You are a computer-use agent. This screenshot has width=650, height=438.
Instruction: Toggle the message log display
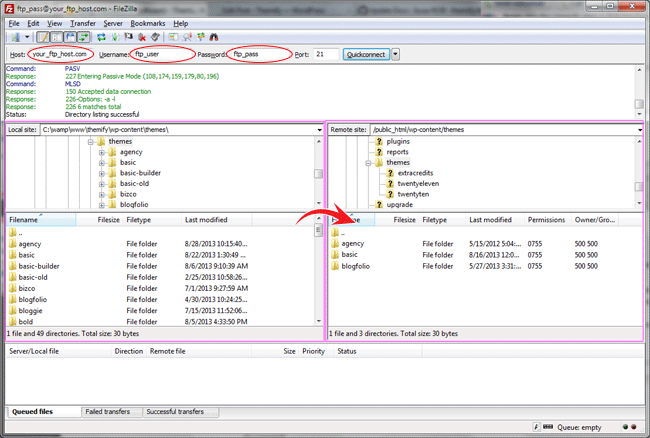43,37
